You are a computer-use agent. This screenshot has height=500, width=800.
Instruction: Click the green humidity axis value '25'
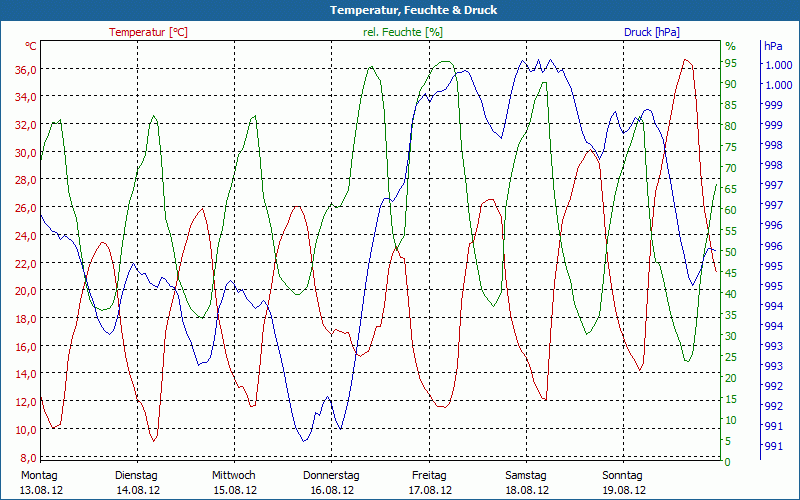pyautogui.click(x=731, y=357)
